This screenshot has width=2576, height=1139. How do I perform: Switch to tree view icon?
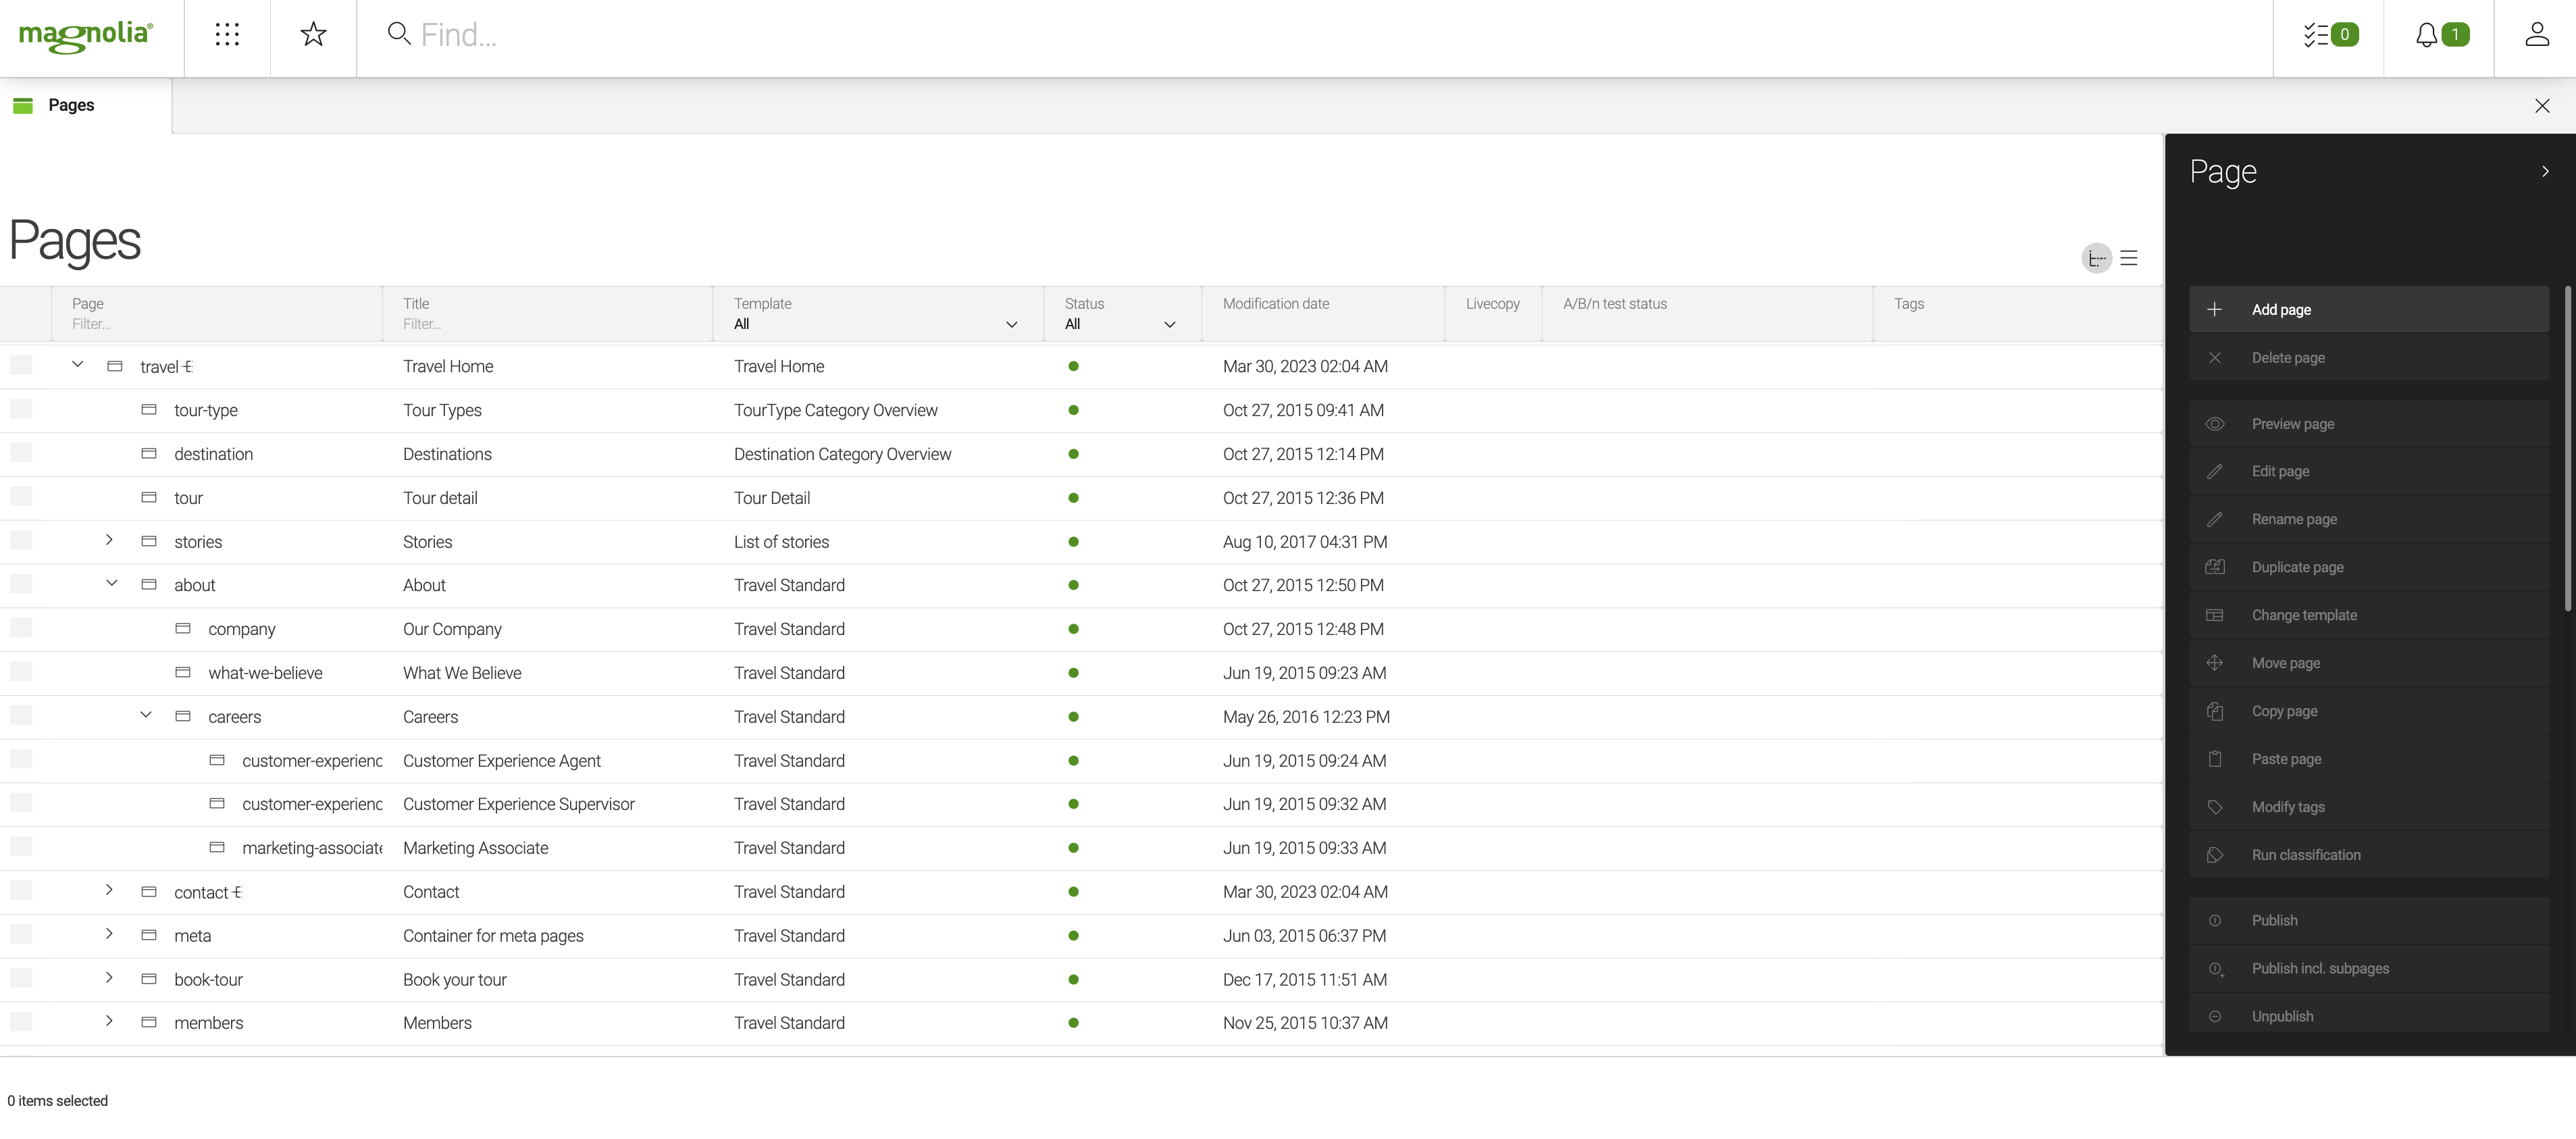click(x=2097, y=258)
